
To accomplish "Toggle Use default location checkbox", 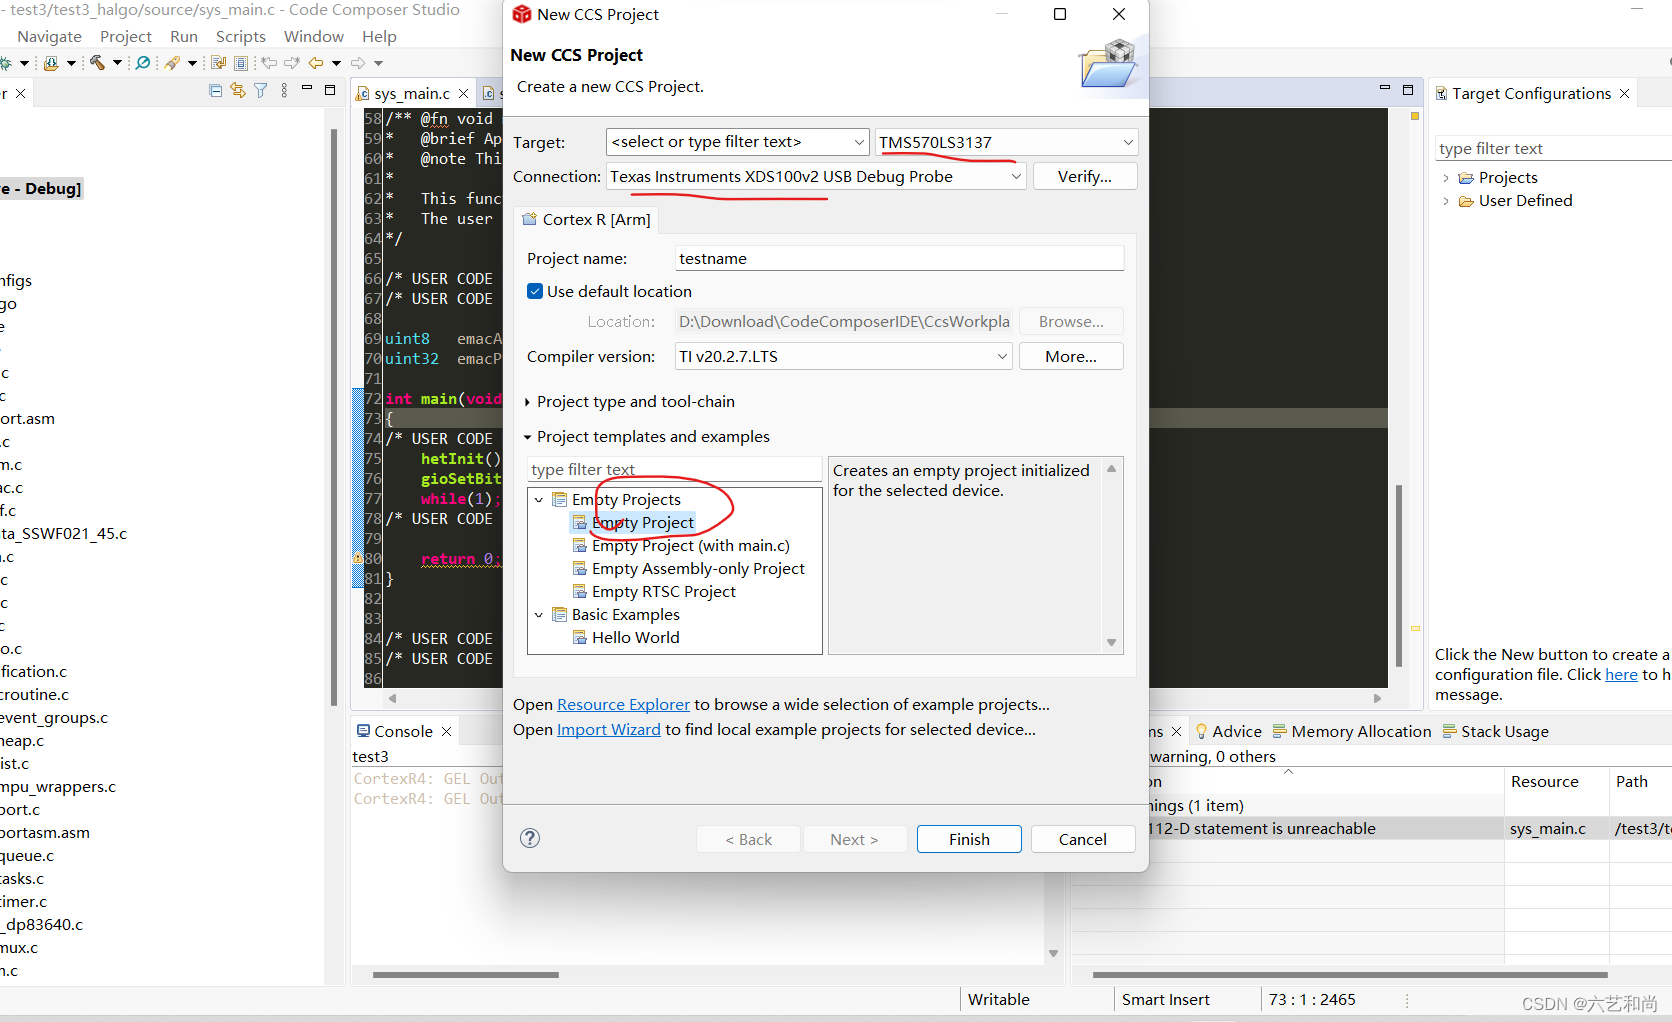I will pyautogui.click(x=535, y=291).
